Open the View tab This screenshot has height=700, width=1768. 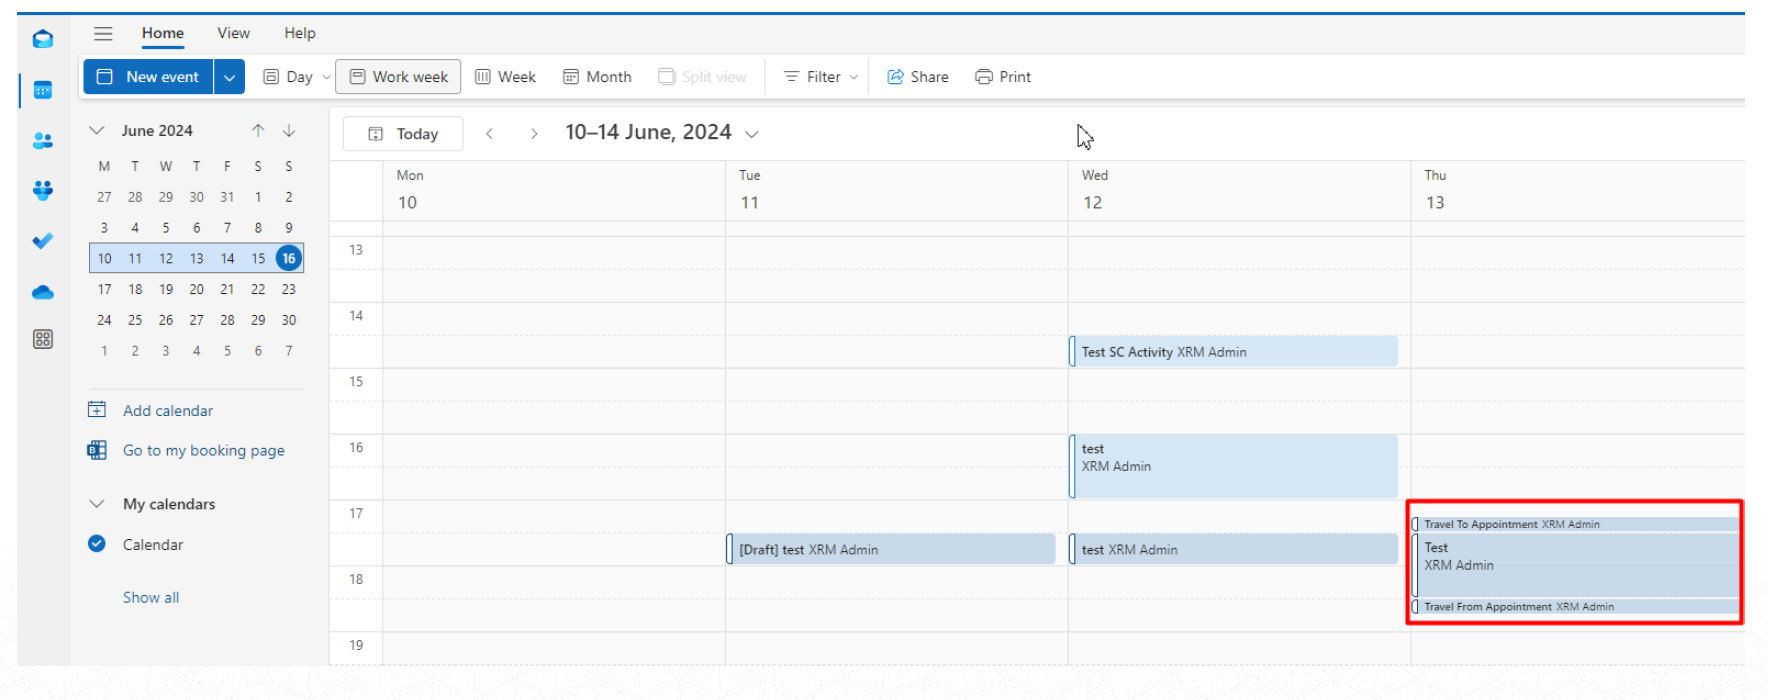pos(233,33)
